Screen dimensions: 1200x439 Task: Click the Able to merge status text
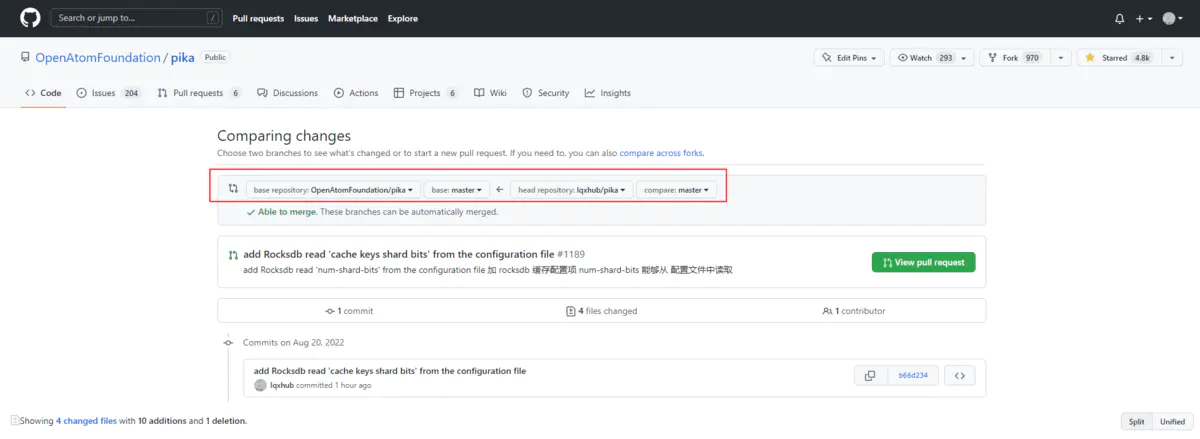coord(288,212)
